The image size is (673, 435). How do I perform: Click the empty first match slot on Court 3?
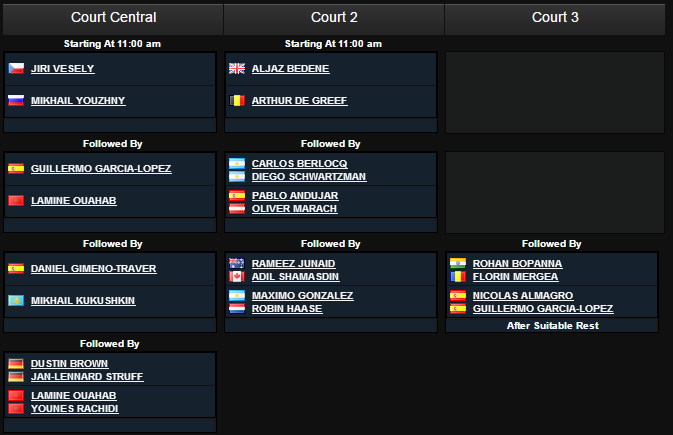click(555, 92)
